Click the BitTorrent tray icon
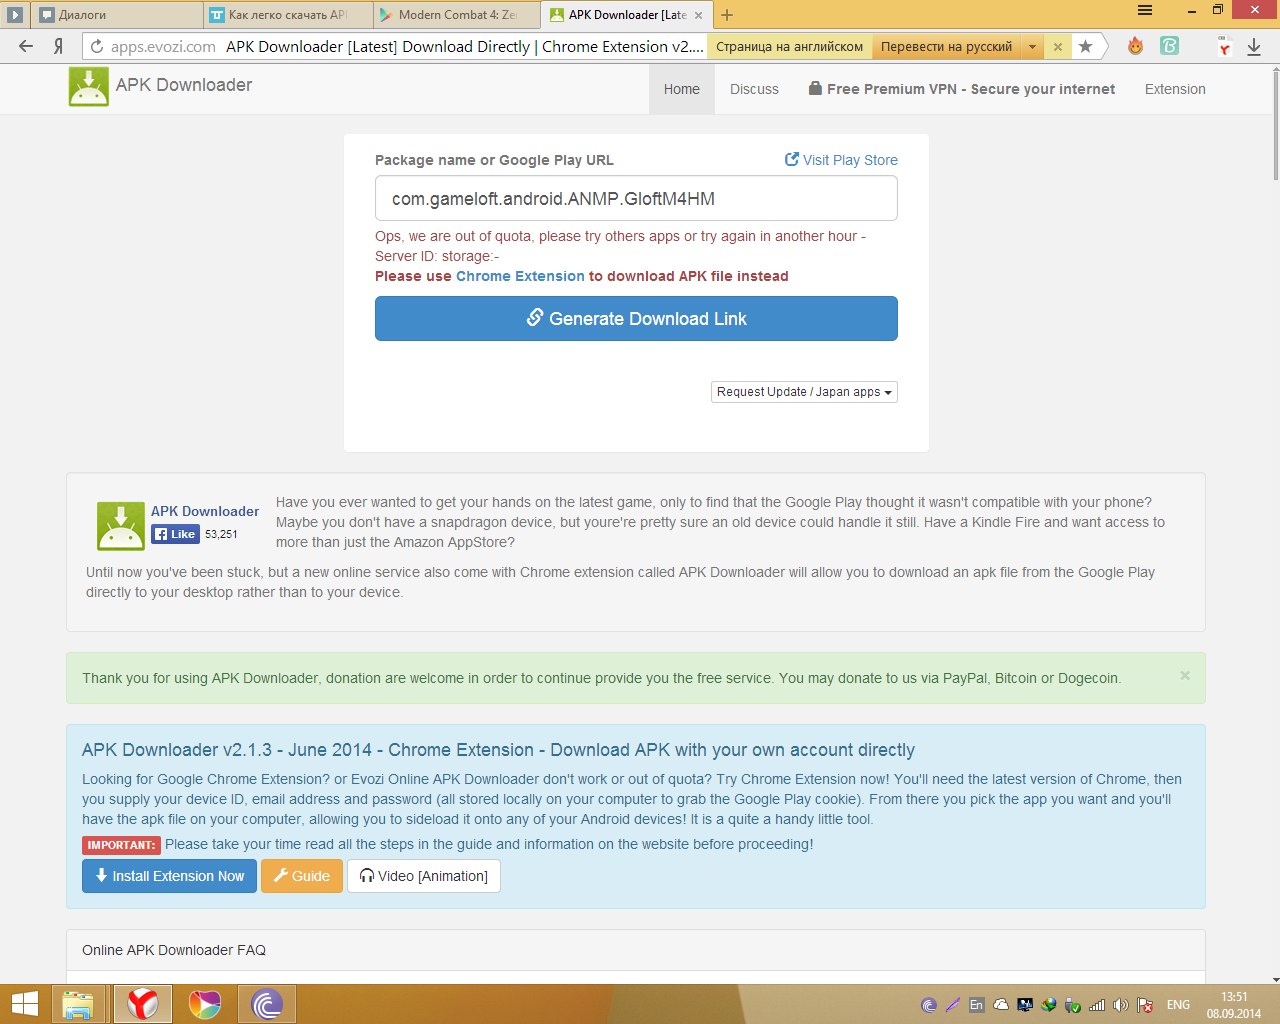The image size is (1280, 1024). tap(929, 1005)
